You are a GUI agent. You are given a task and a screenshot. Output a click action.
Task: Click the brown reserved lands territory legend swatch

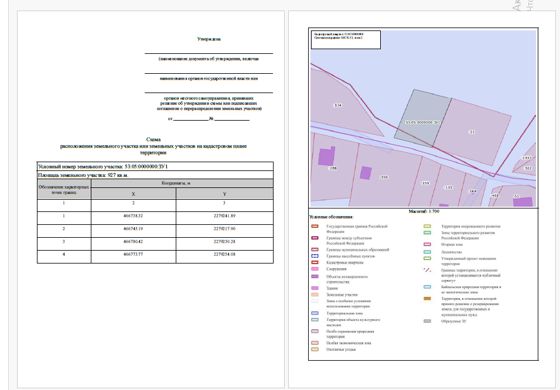point(427,298)
